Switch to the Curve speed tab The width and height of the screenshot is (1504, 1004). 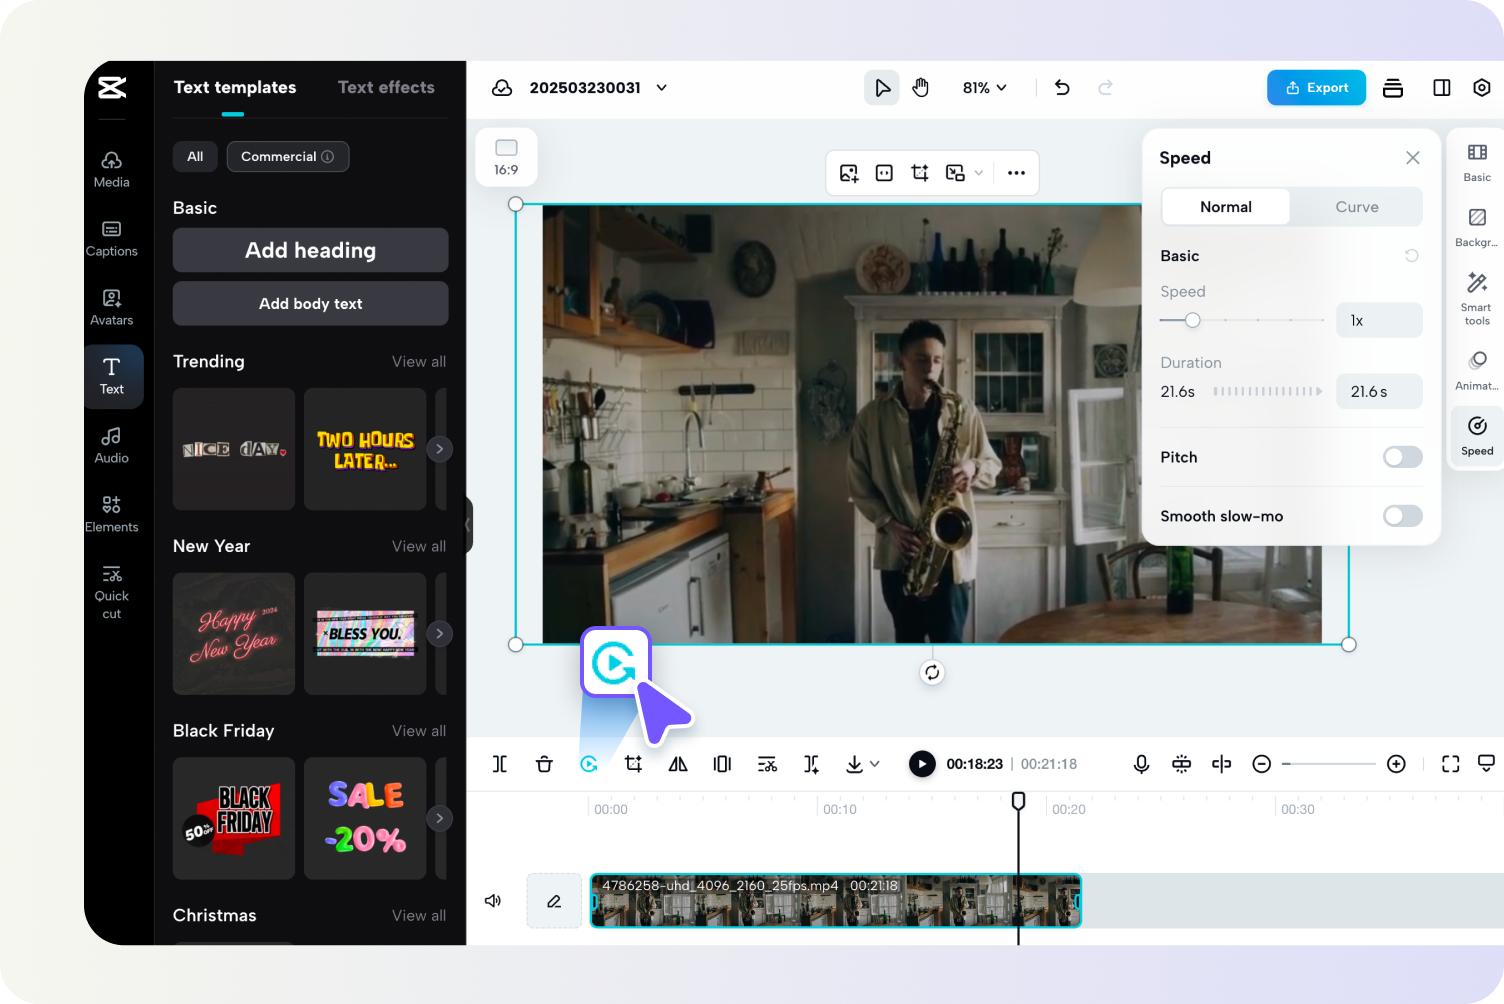coord(1356,207)
